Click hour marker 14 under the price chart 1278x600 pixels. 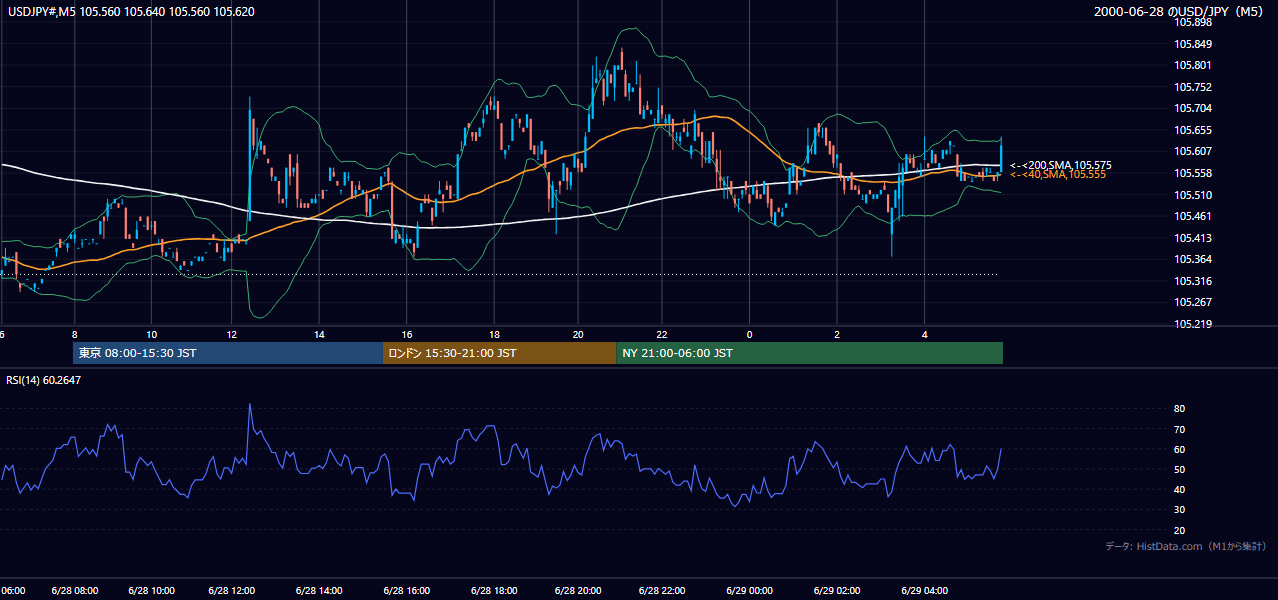point(319,335)
